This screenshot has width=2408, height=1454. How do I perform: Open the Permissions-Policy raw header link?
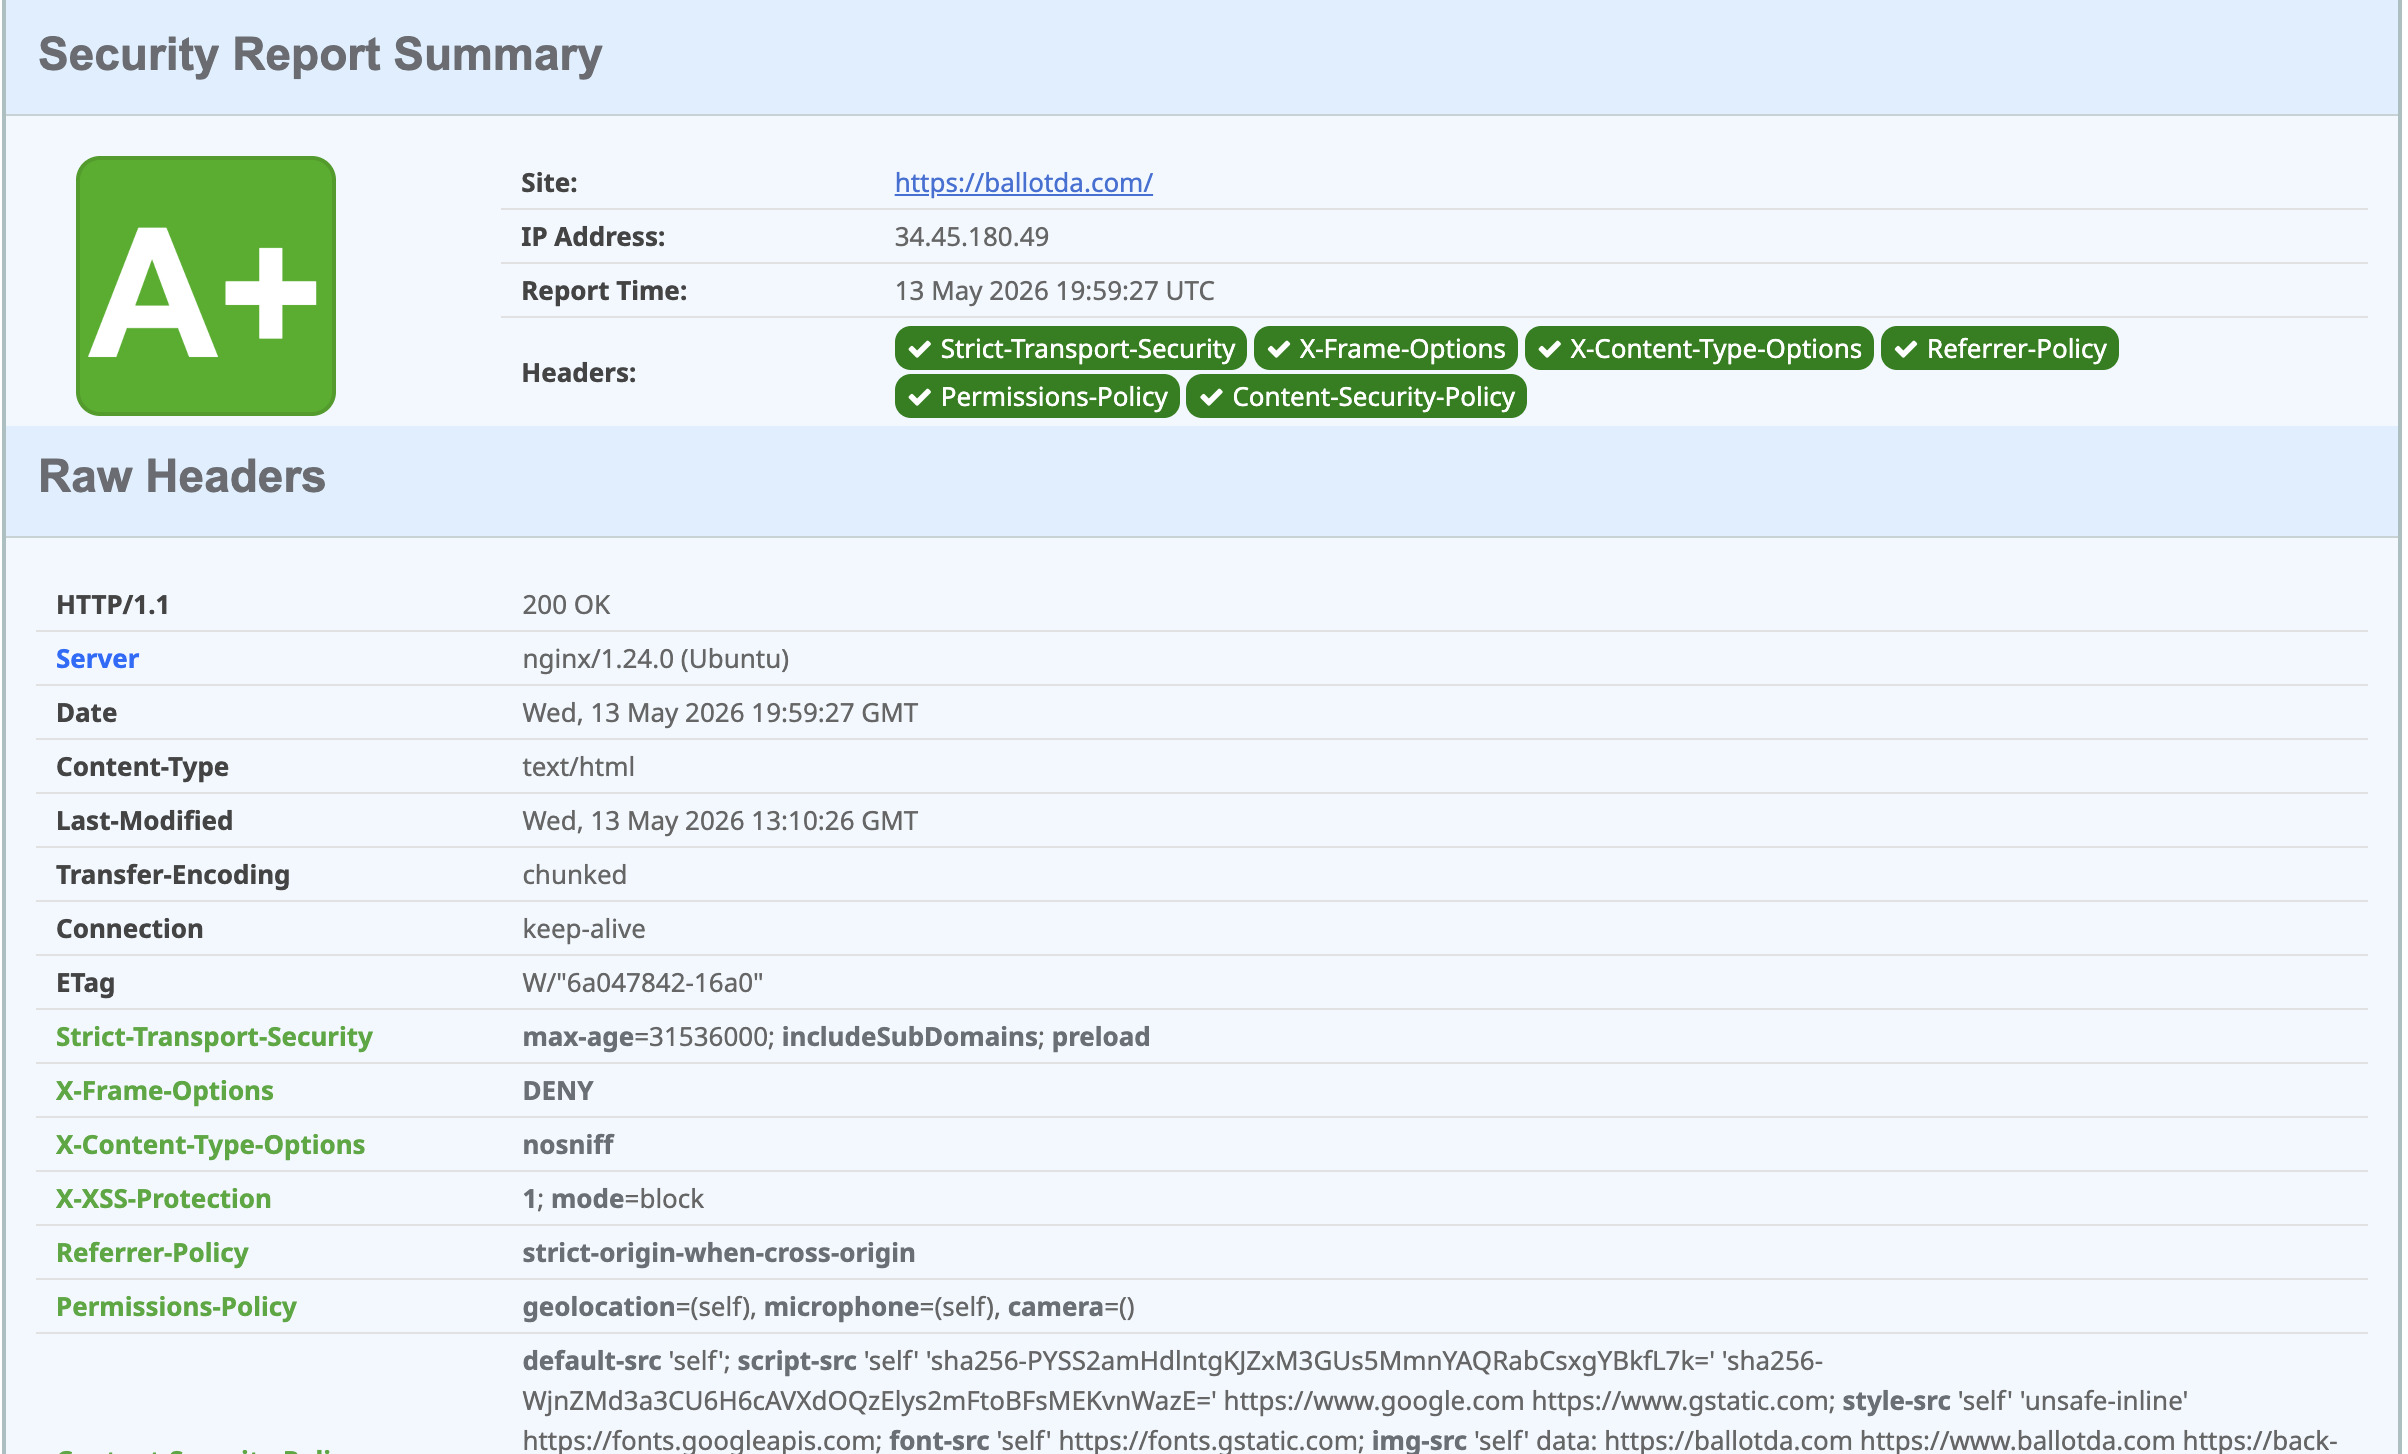176,1307
